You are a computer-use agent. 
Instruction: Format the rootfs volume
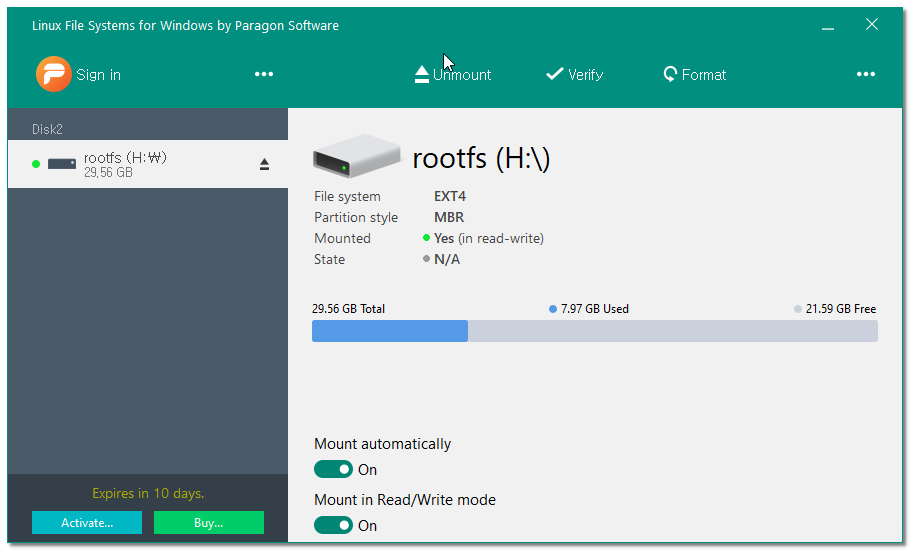tap(695, 74)
